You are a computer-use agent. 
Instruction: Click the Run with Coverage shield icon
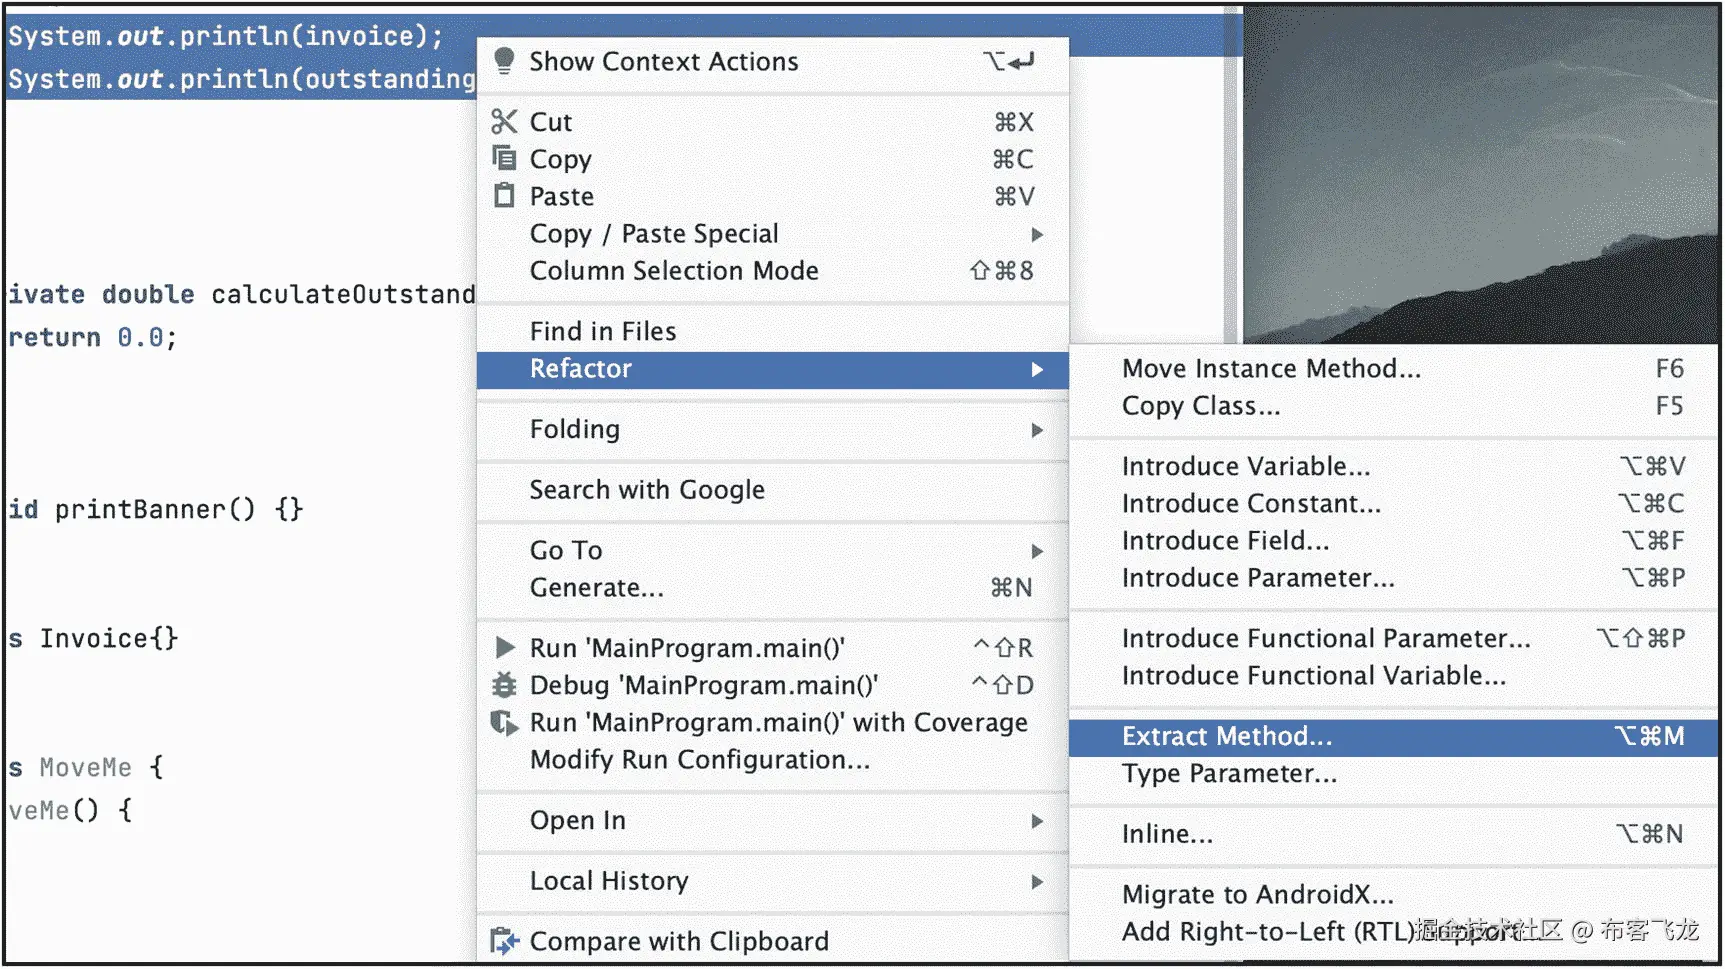(x=504, y=722)
